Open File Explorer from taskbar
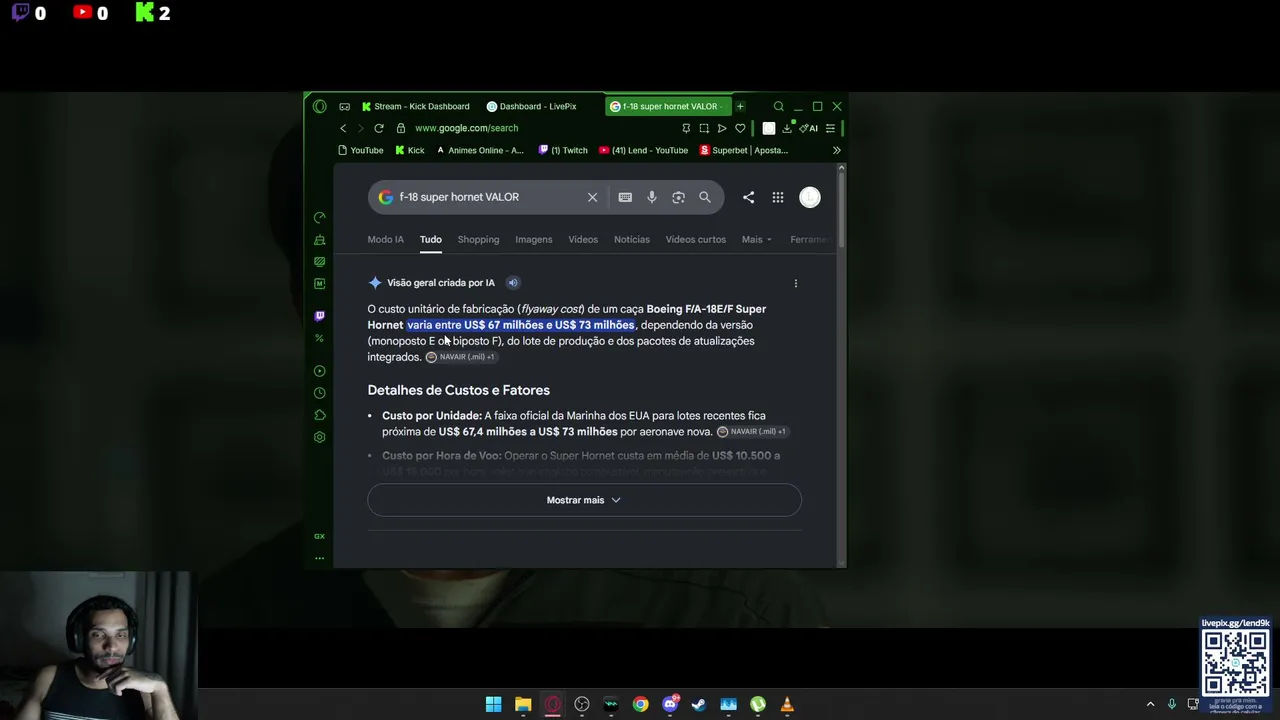 (x=523, y=704)
